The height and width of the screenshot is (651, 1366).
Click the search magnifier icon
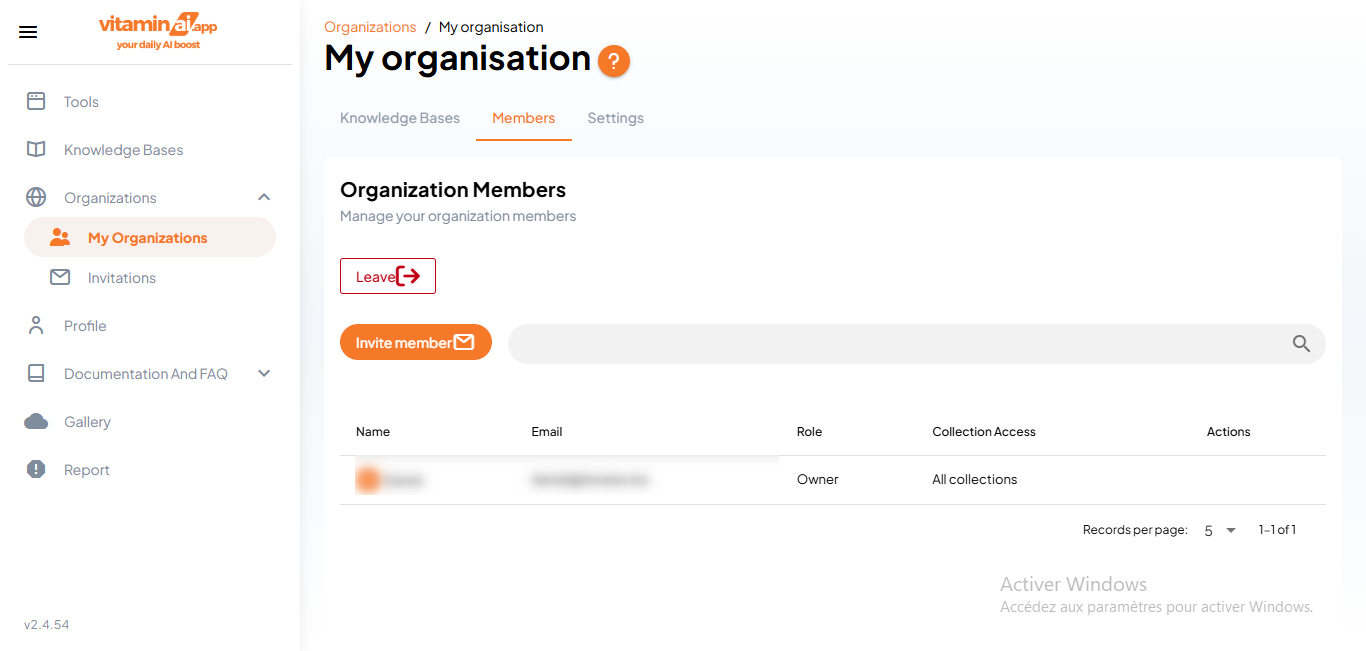(x=1301, y=343)
